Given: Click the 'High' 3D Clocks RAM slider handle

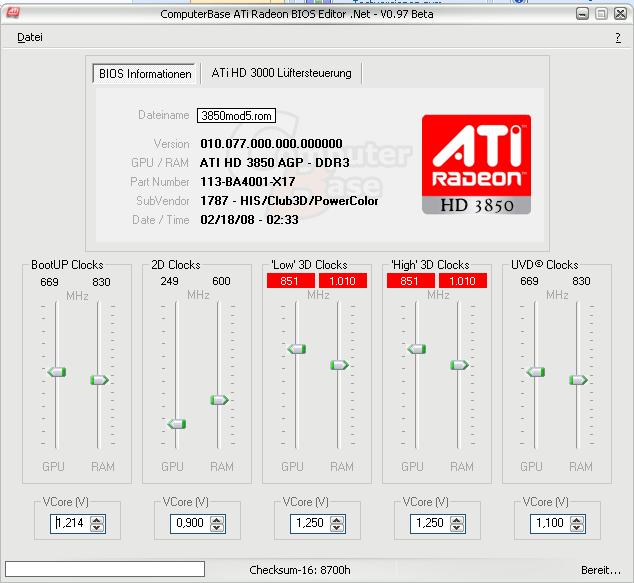Looking at the screenshot, I should 459,365.
